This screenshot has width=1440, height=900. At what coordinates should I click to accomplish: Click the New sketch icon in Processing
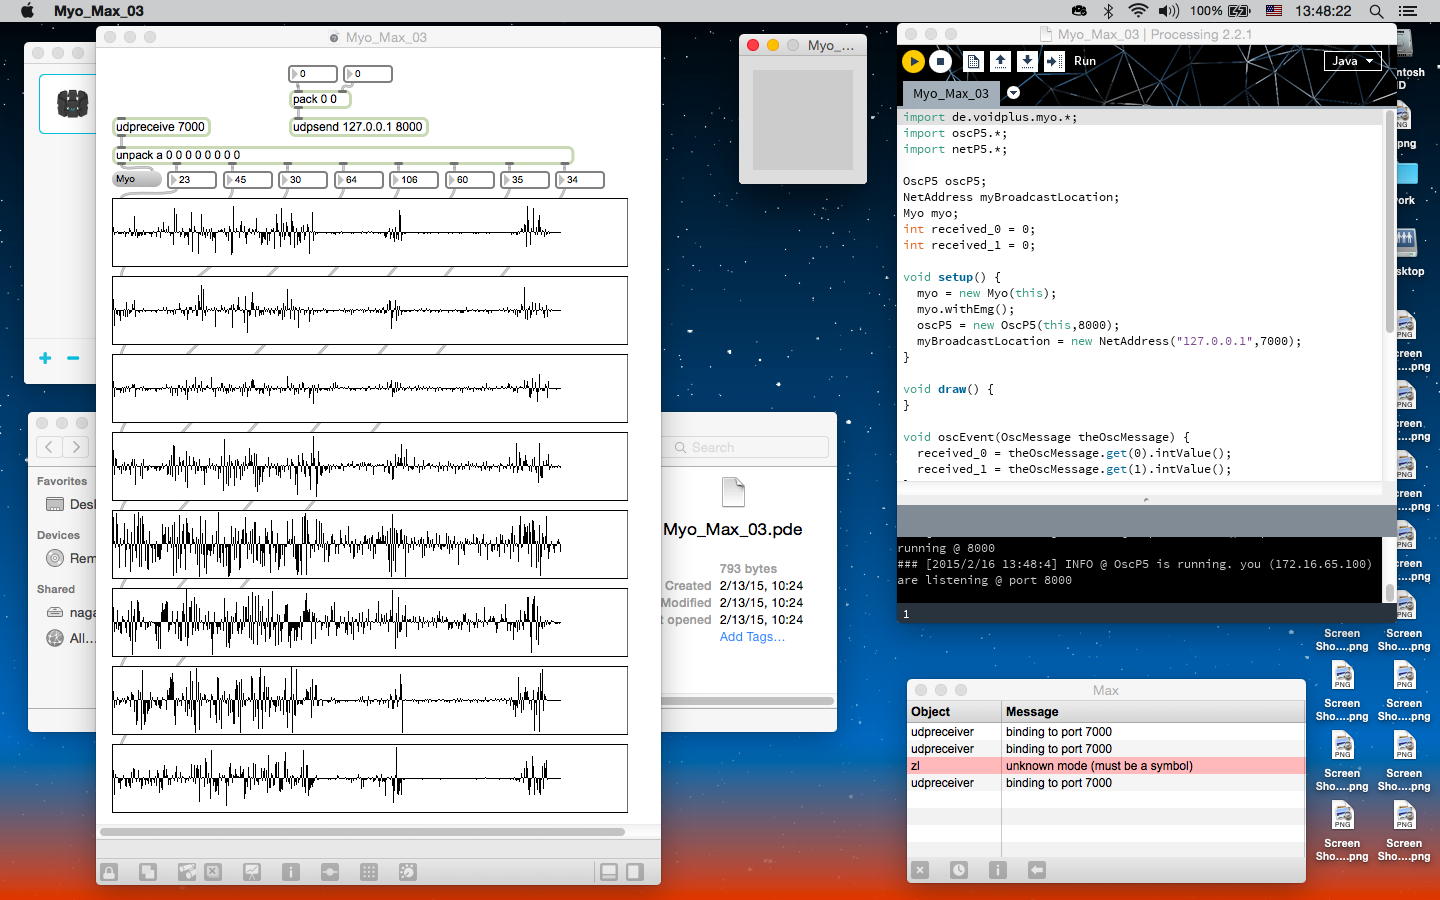click(973, 61)
